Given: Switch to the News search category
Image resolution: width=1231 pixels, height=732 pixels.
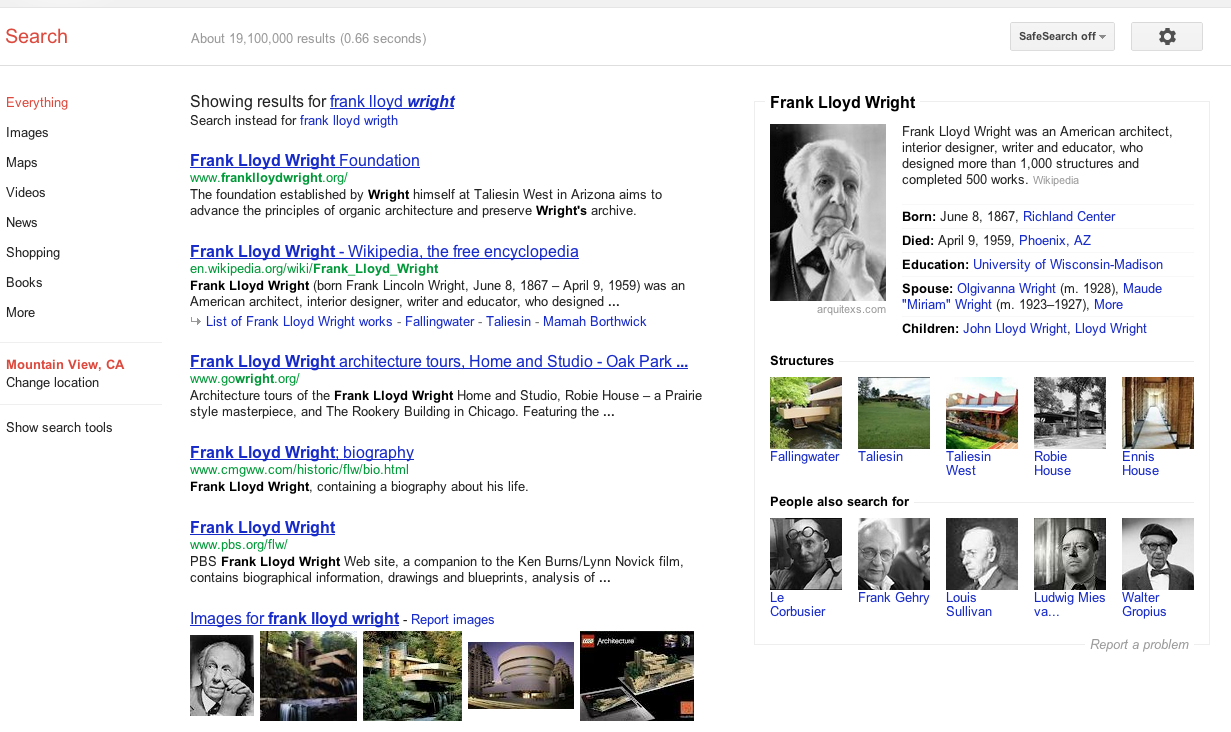Looking at the screenshot, I should (x=22, y=222).
